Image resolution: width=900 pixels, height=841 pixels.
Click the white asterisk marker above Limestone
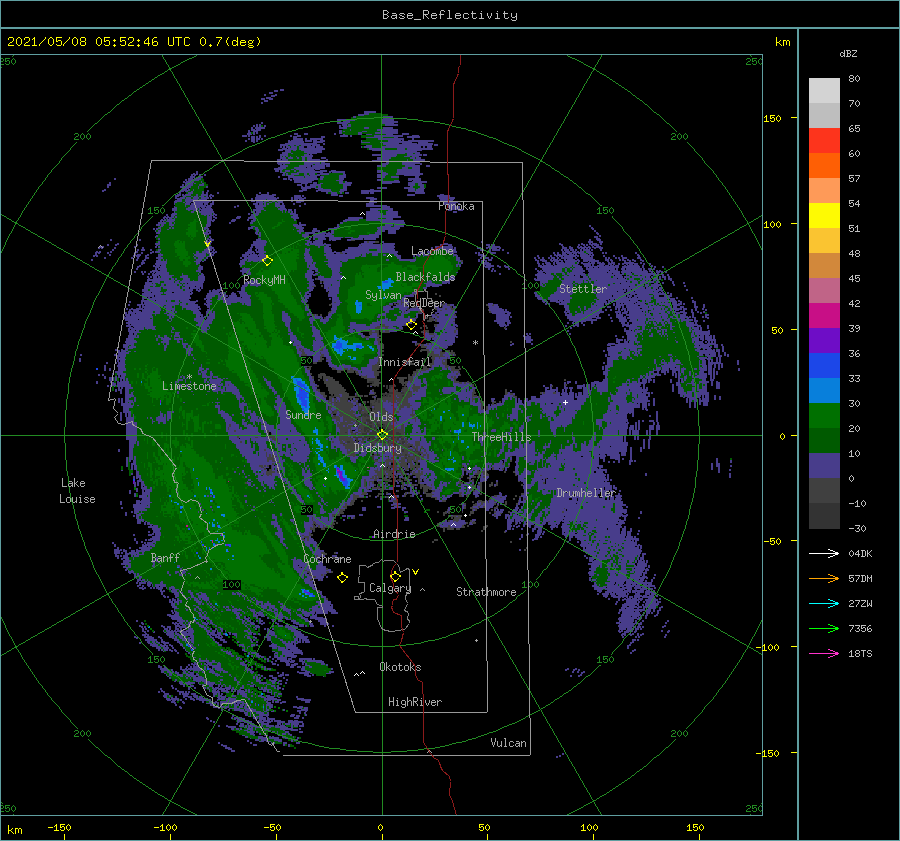click(x=189, y=377)
